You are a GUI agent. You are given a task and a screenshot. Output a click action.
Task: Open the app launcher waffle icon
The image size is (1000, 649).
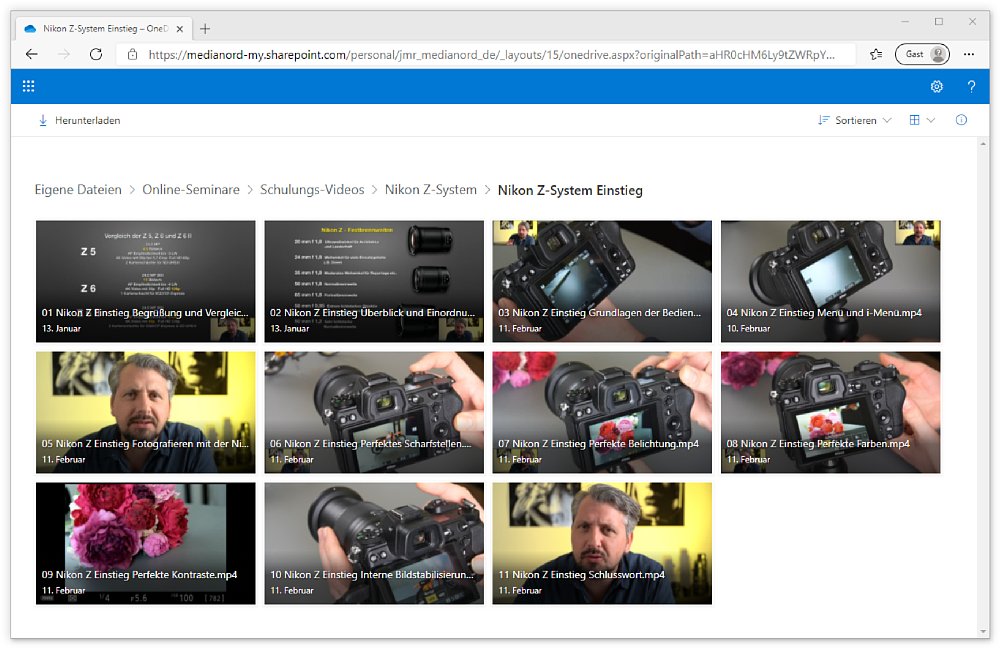coord(29,86)
